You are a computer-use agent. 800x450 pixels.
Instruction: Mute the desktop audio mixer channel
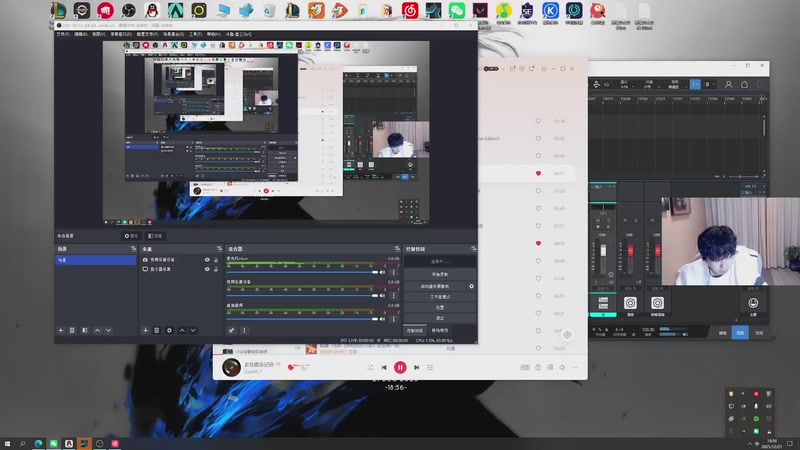[382, 319]
